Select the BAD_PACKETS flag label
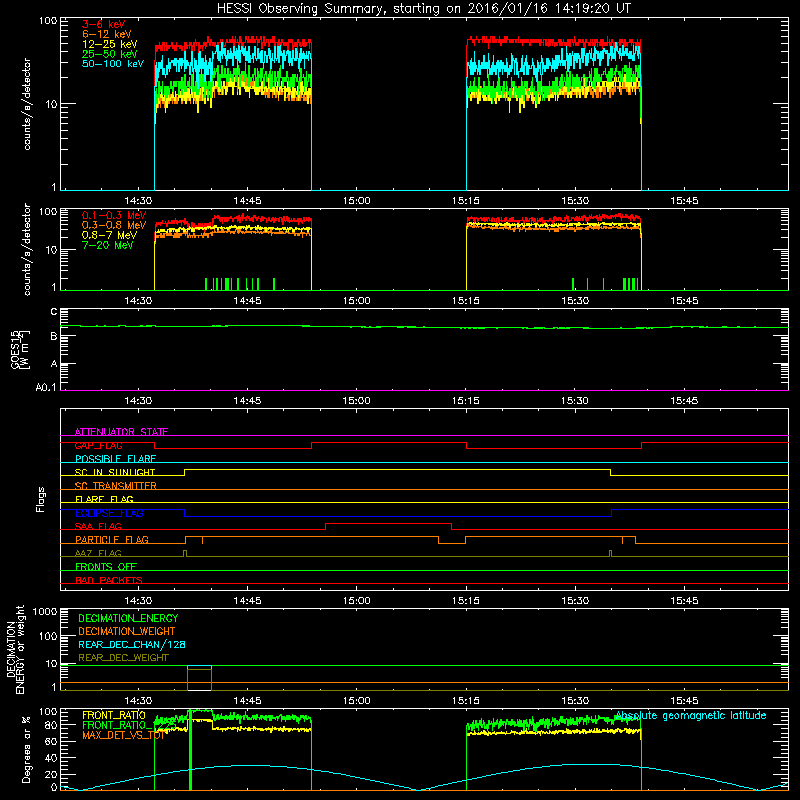800x800 pixels. point(109,580)
